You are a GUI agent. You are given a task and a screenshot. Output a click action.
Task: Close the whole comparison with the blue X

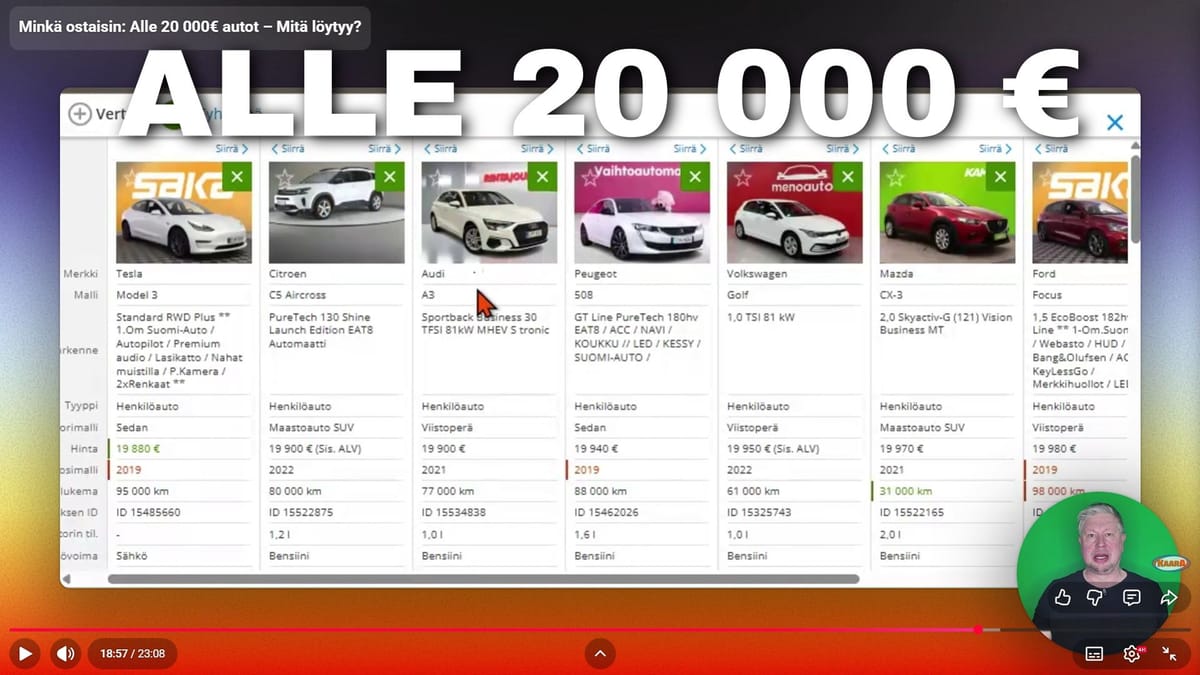(x=1115, y=122)
